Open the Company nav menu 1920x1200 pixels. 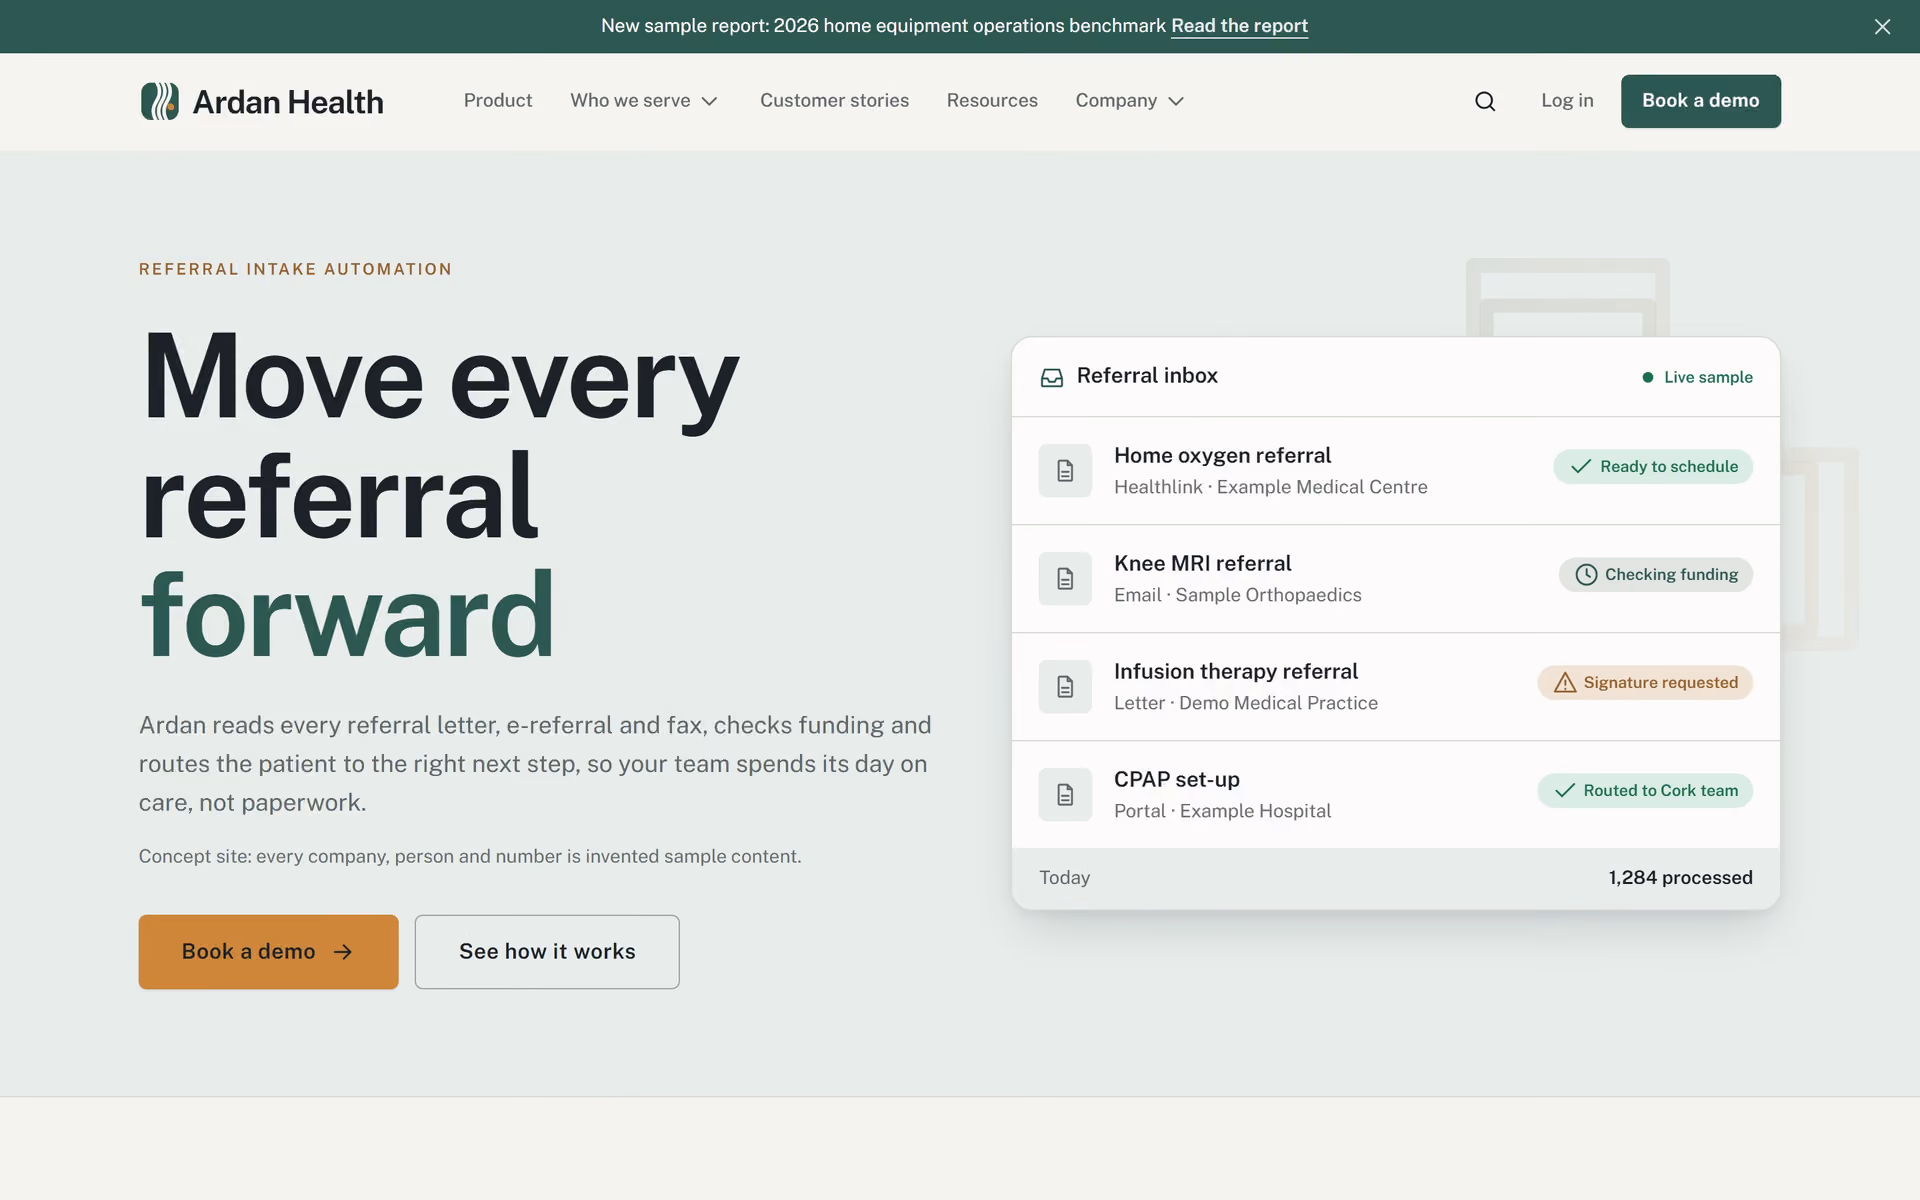[1130, 101]
